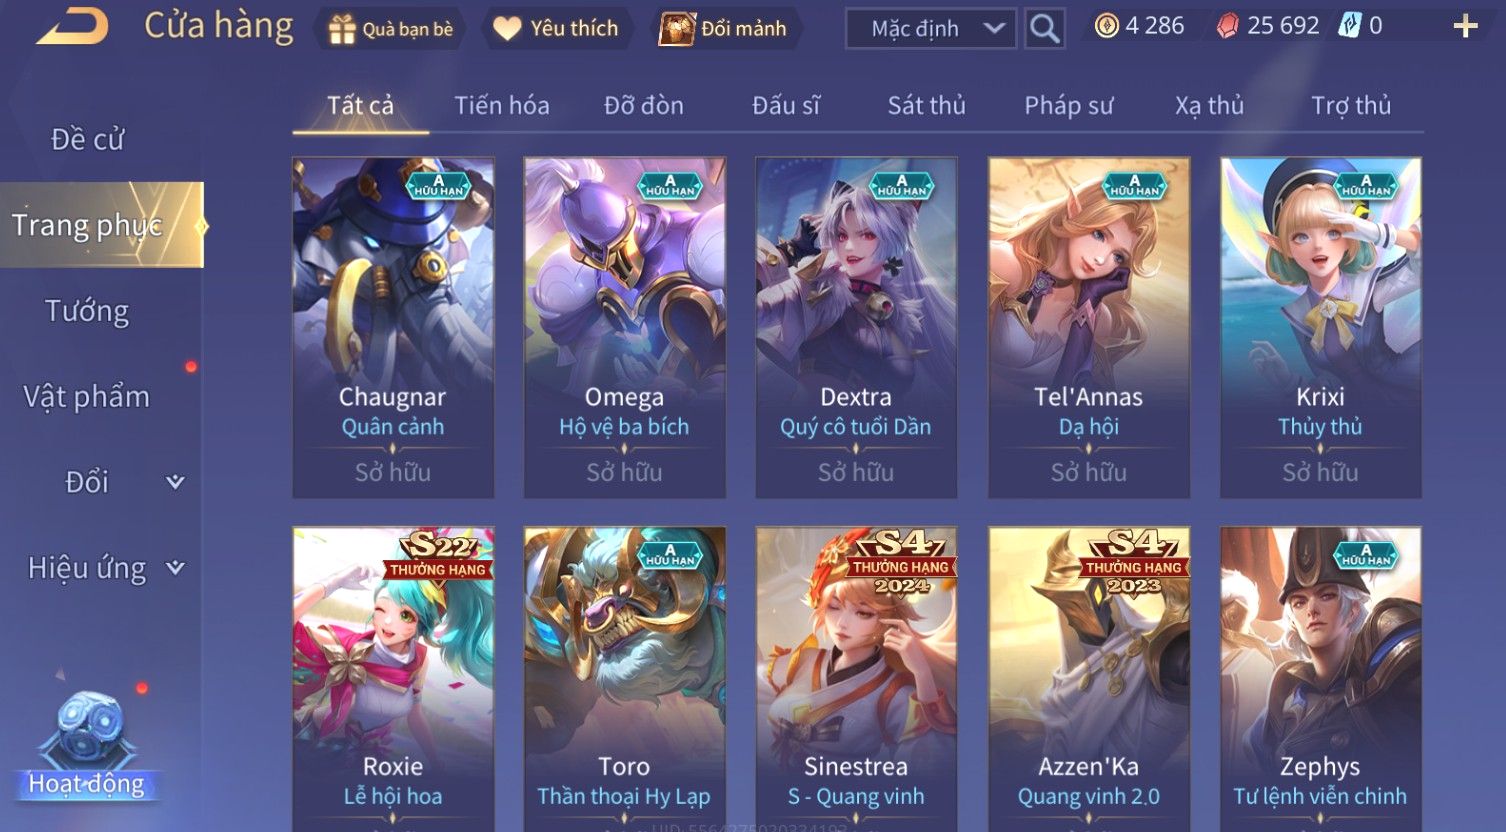Screen dimensions: 1506x832
Task: Click the golden back arrow icon
Action: click(x=72, y=26)
